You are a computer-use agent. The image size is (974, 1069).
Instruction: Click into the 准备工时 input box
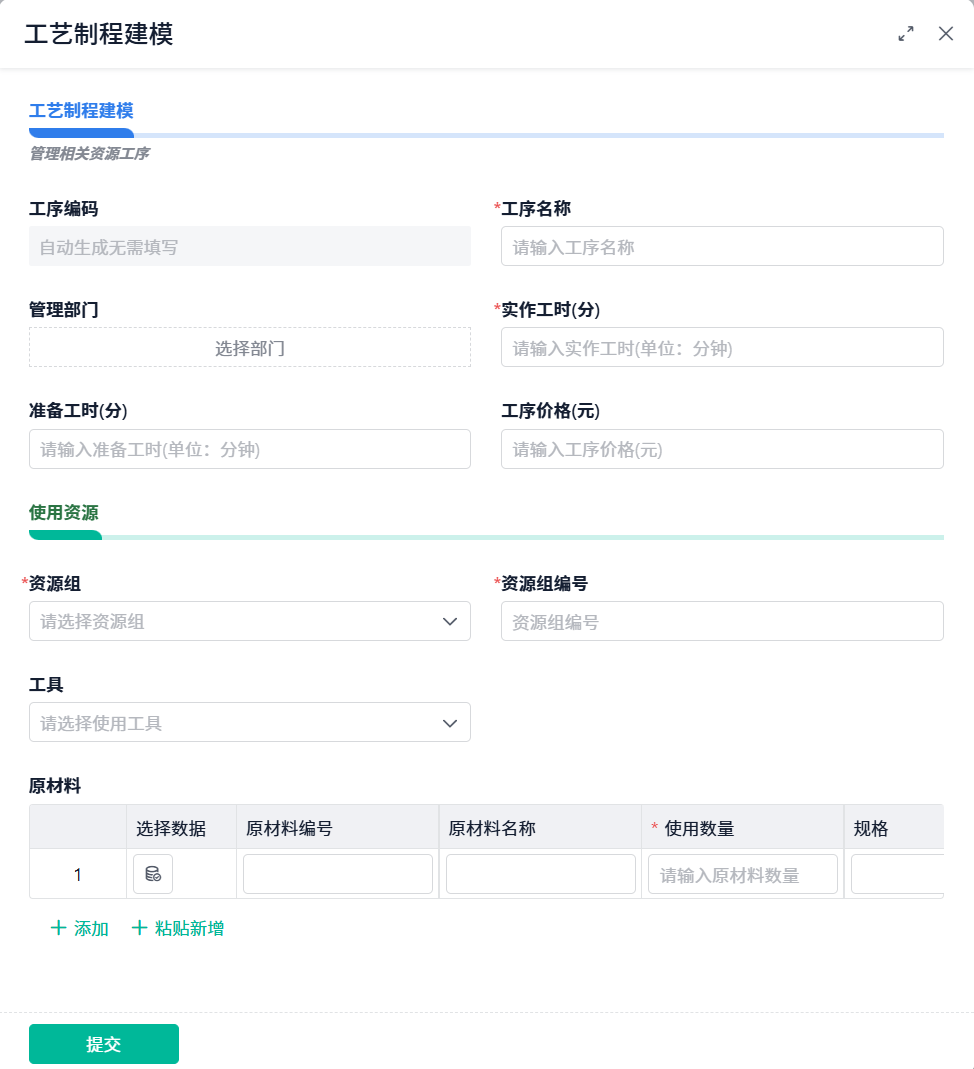coord(250,449)
